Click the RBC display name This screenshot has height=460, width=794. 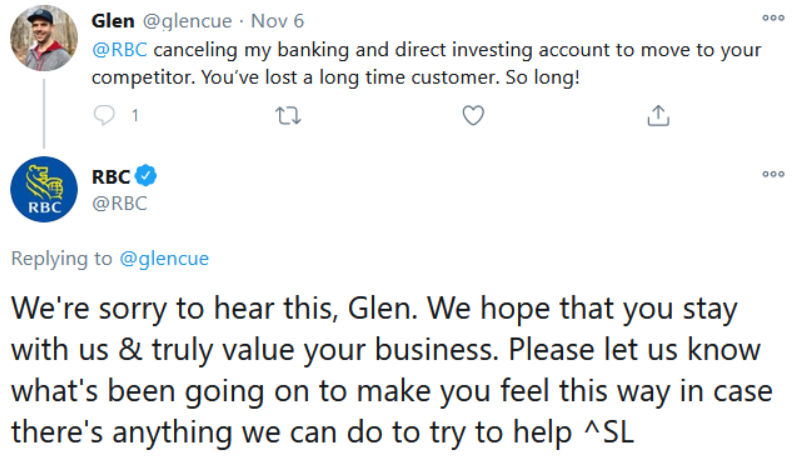(111, 177)
